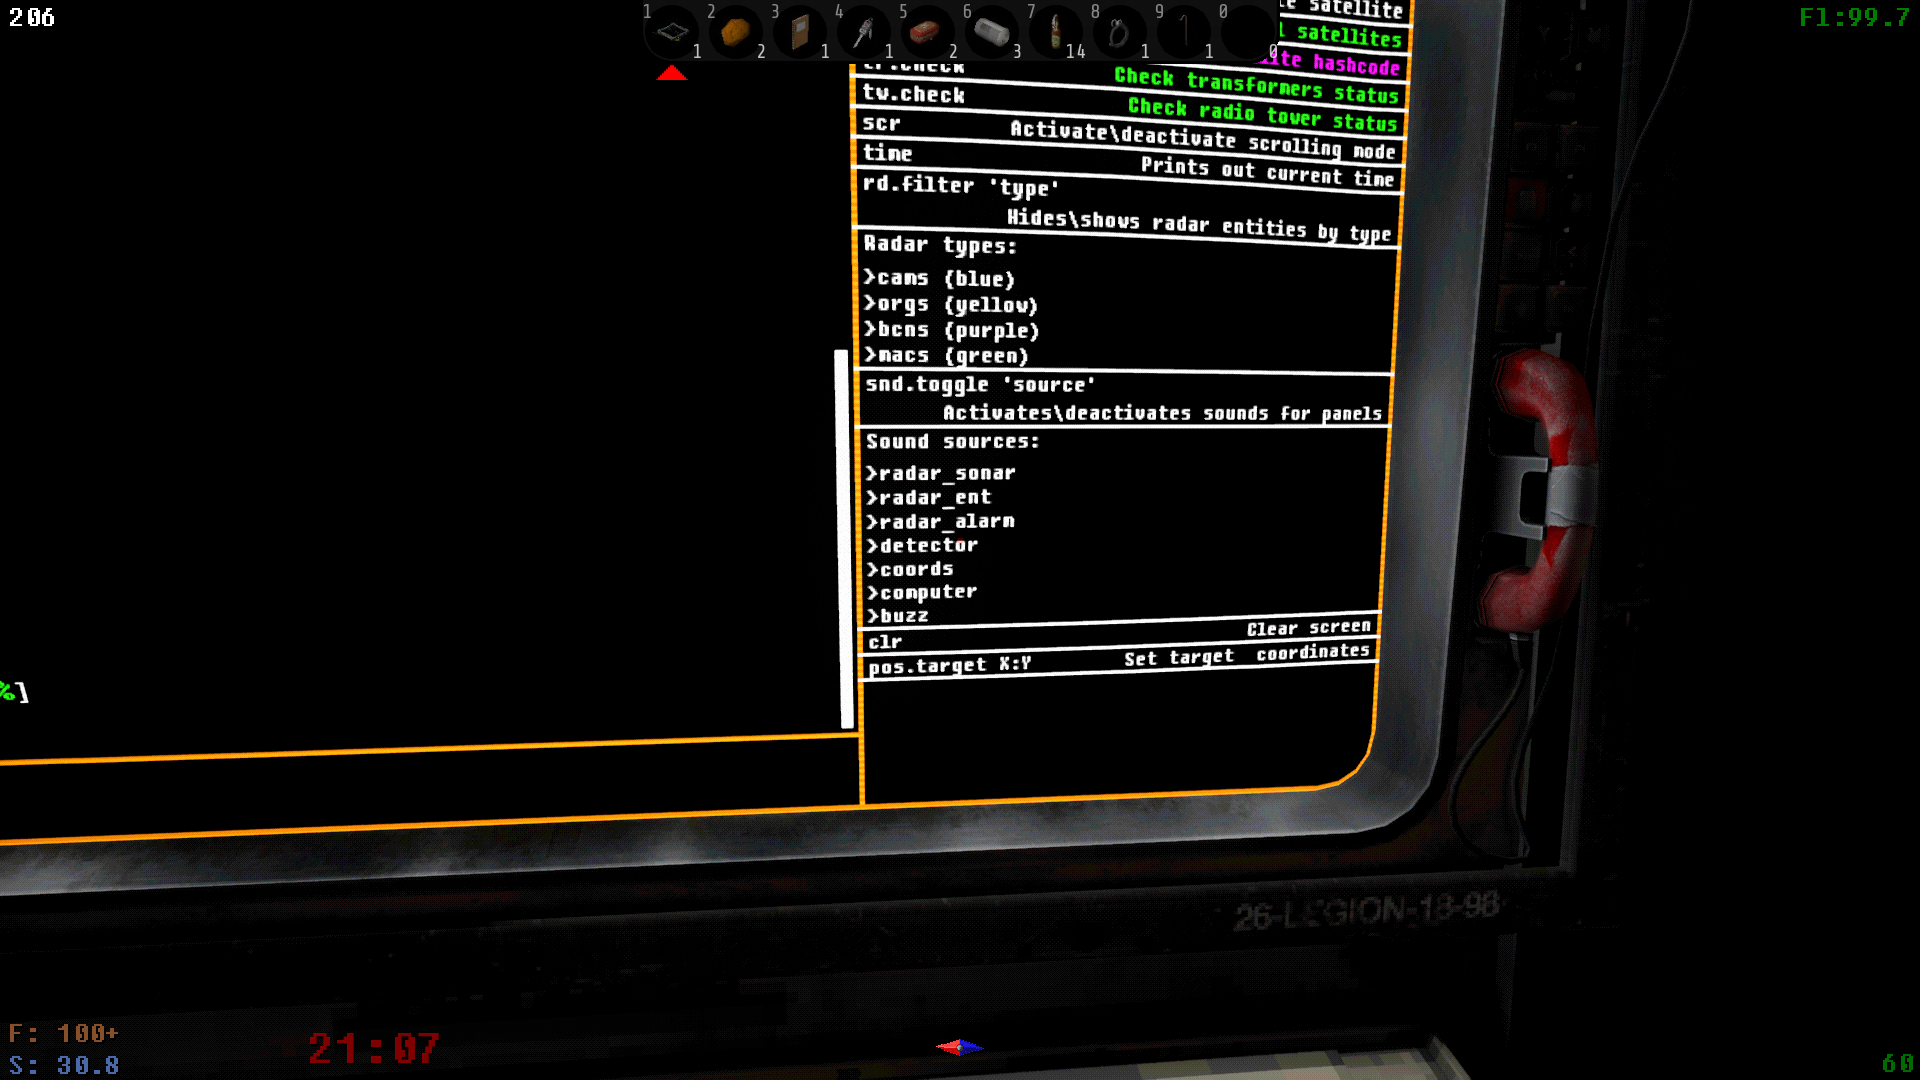Image resolution: width=1920 pixels, height=1080 pixels.
Task: Click 'Set target coordinates' description
Action: point(1246,655)
